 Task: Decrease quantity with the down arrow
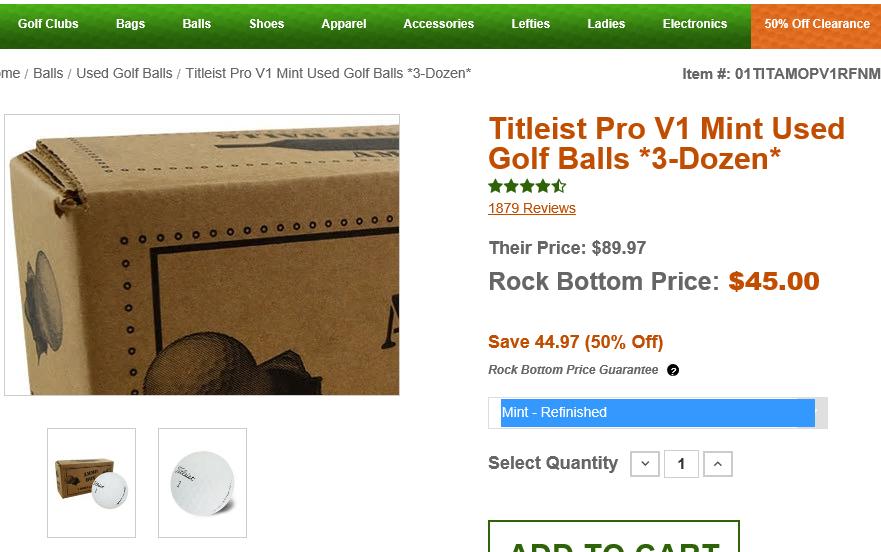pos(645,464)
